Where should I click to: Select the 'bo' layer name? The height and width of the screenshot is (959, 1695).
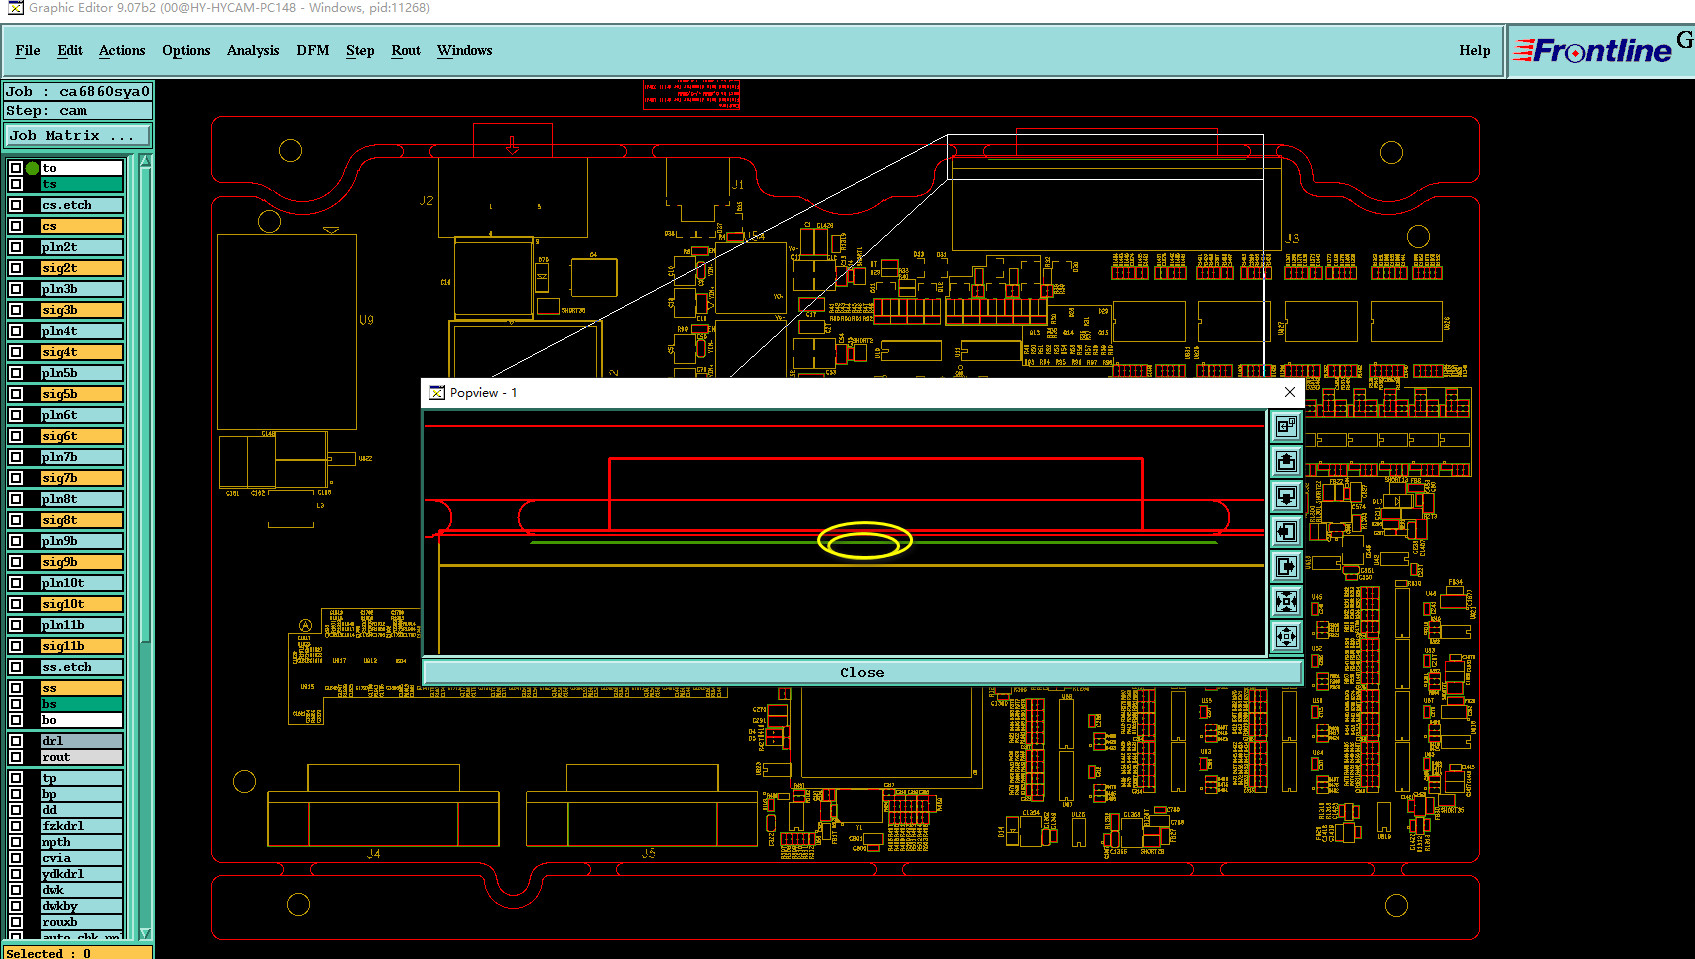[x=82, y=720]
